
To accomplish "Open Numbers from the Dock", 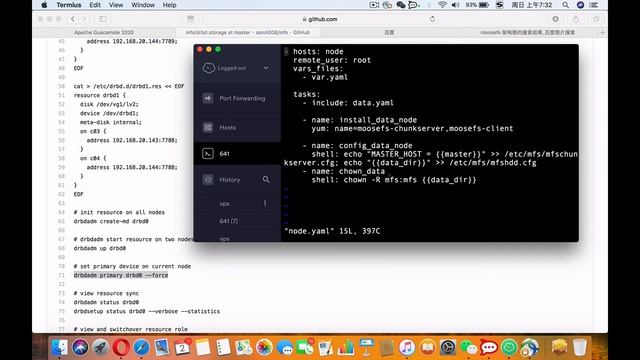I will coord(346,348).
